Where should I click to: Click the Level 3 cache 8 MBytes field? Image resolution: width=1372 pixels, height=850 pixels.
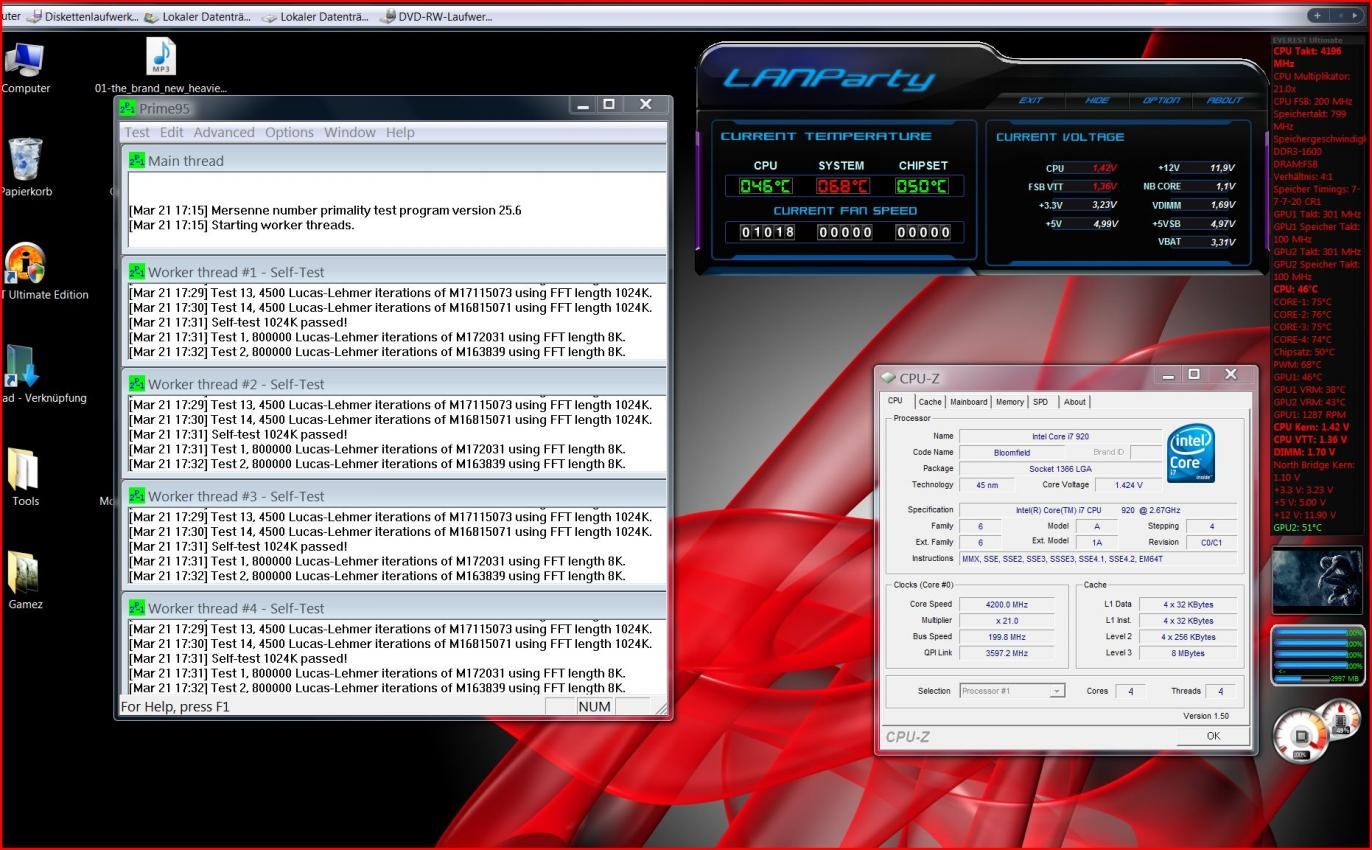[x=1188, y=653]
